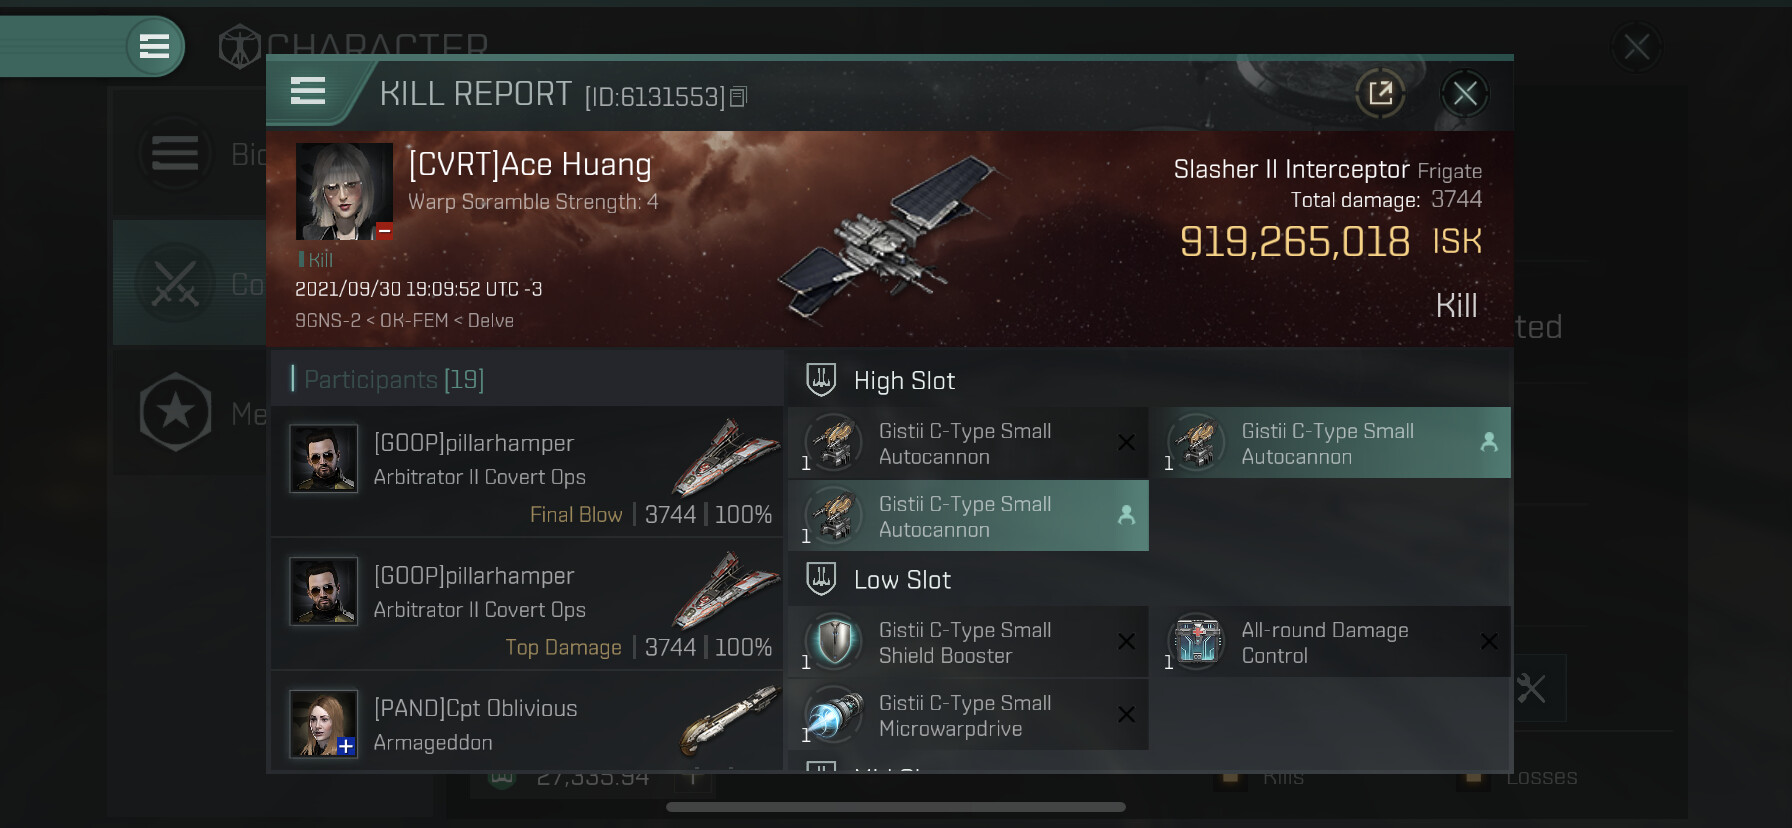The width and height of the screenshot is (1792, 828).
Task: Open the Kill Report hamburger menu
Action: [308, 92]
